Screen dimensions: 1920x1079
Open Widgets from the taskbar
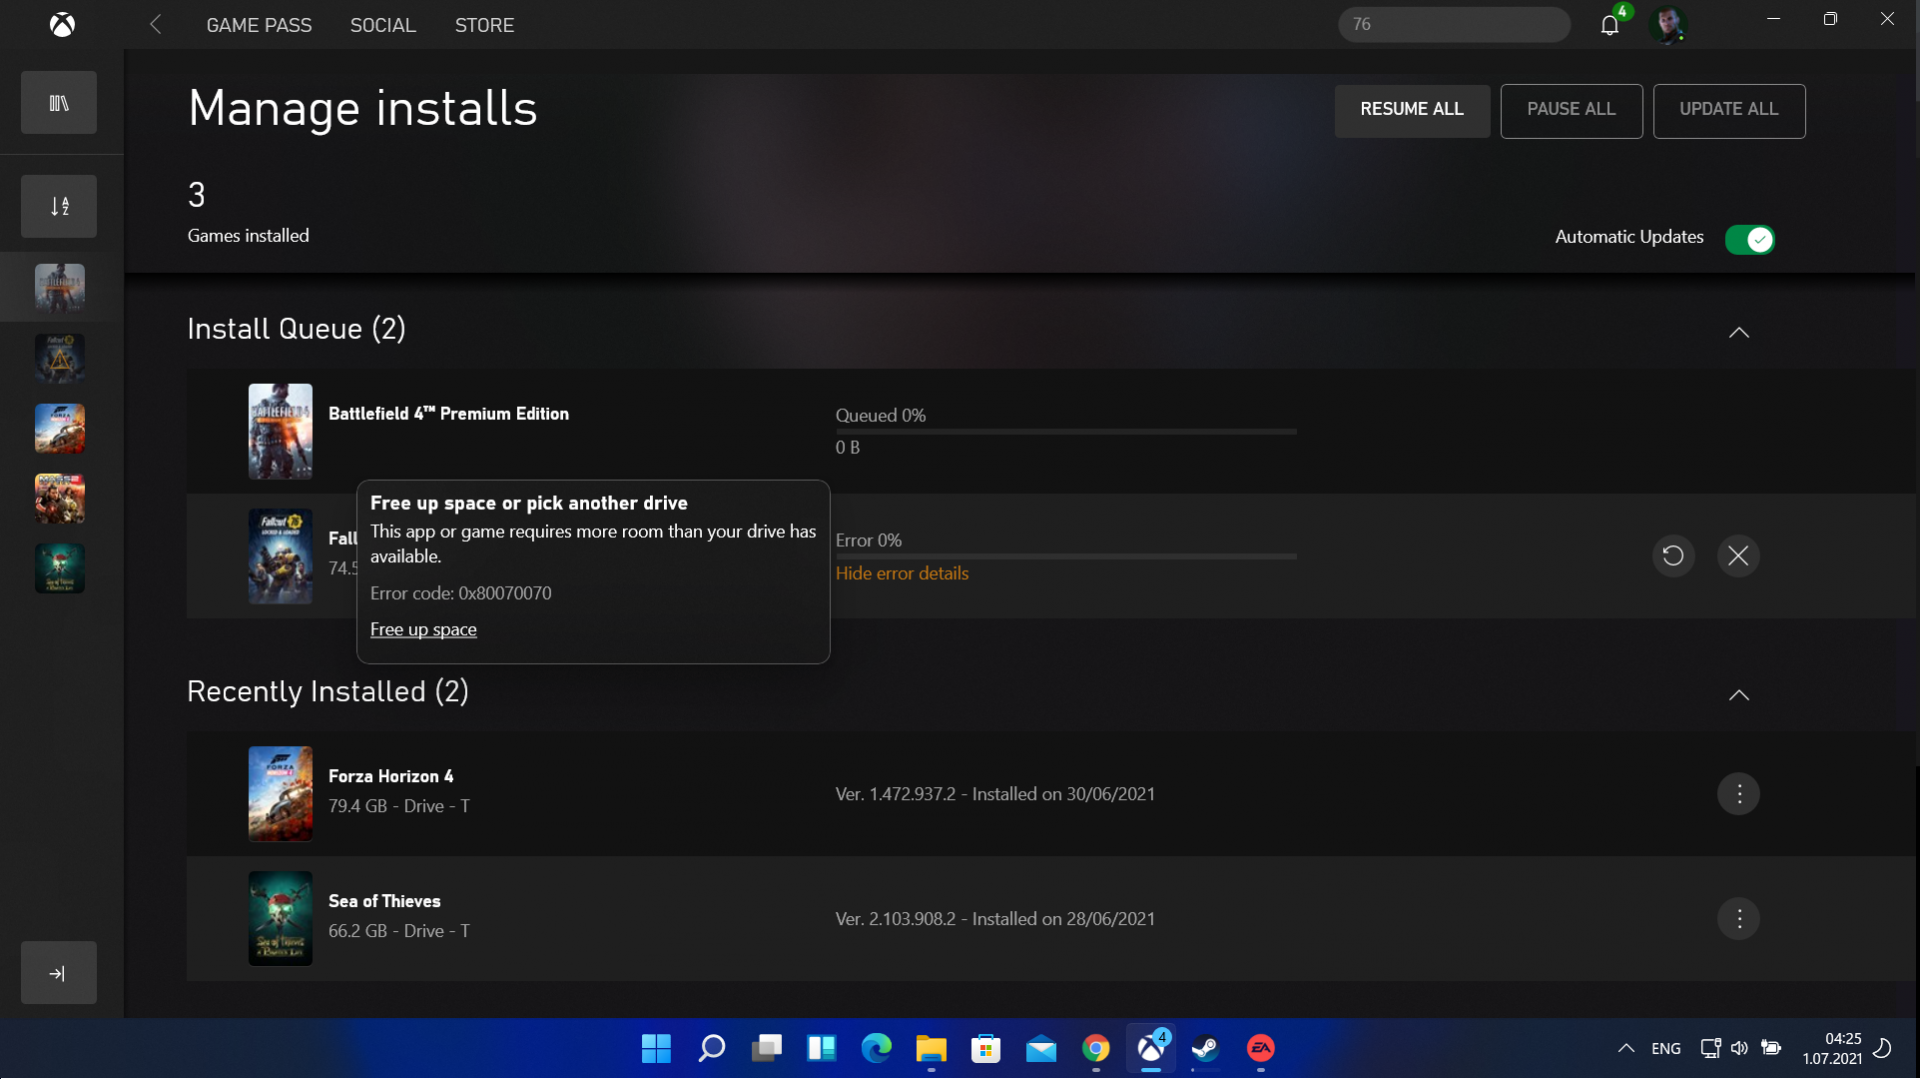822,1048
